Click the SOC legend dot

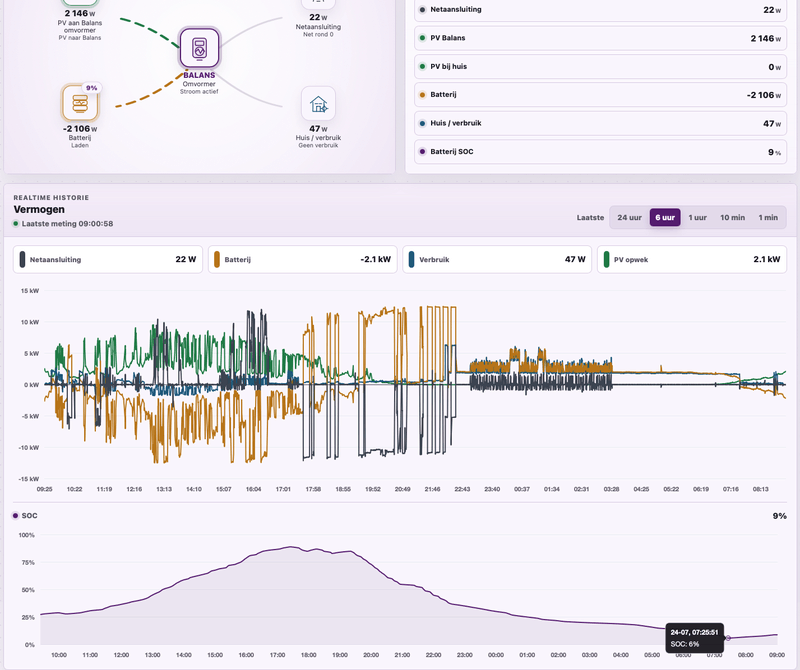click(15, 515)
